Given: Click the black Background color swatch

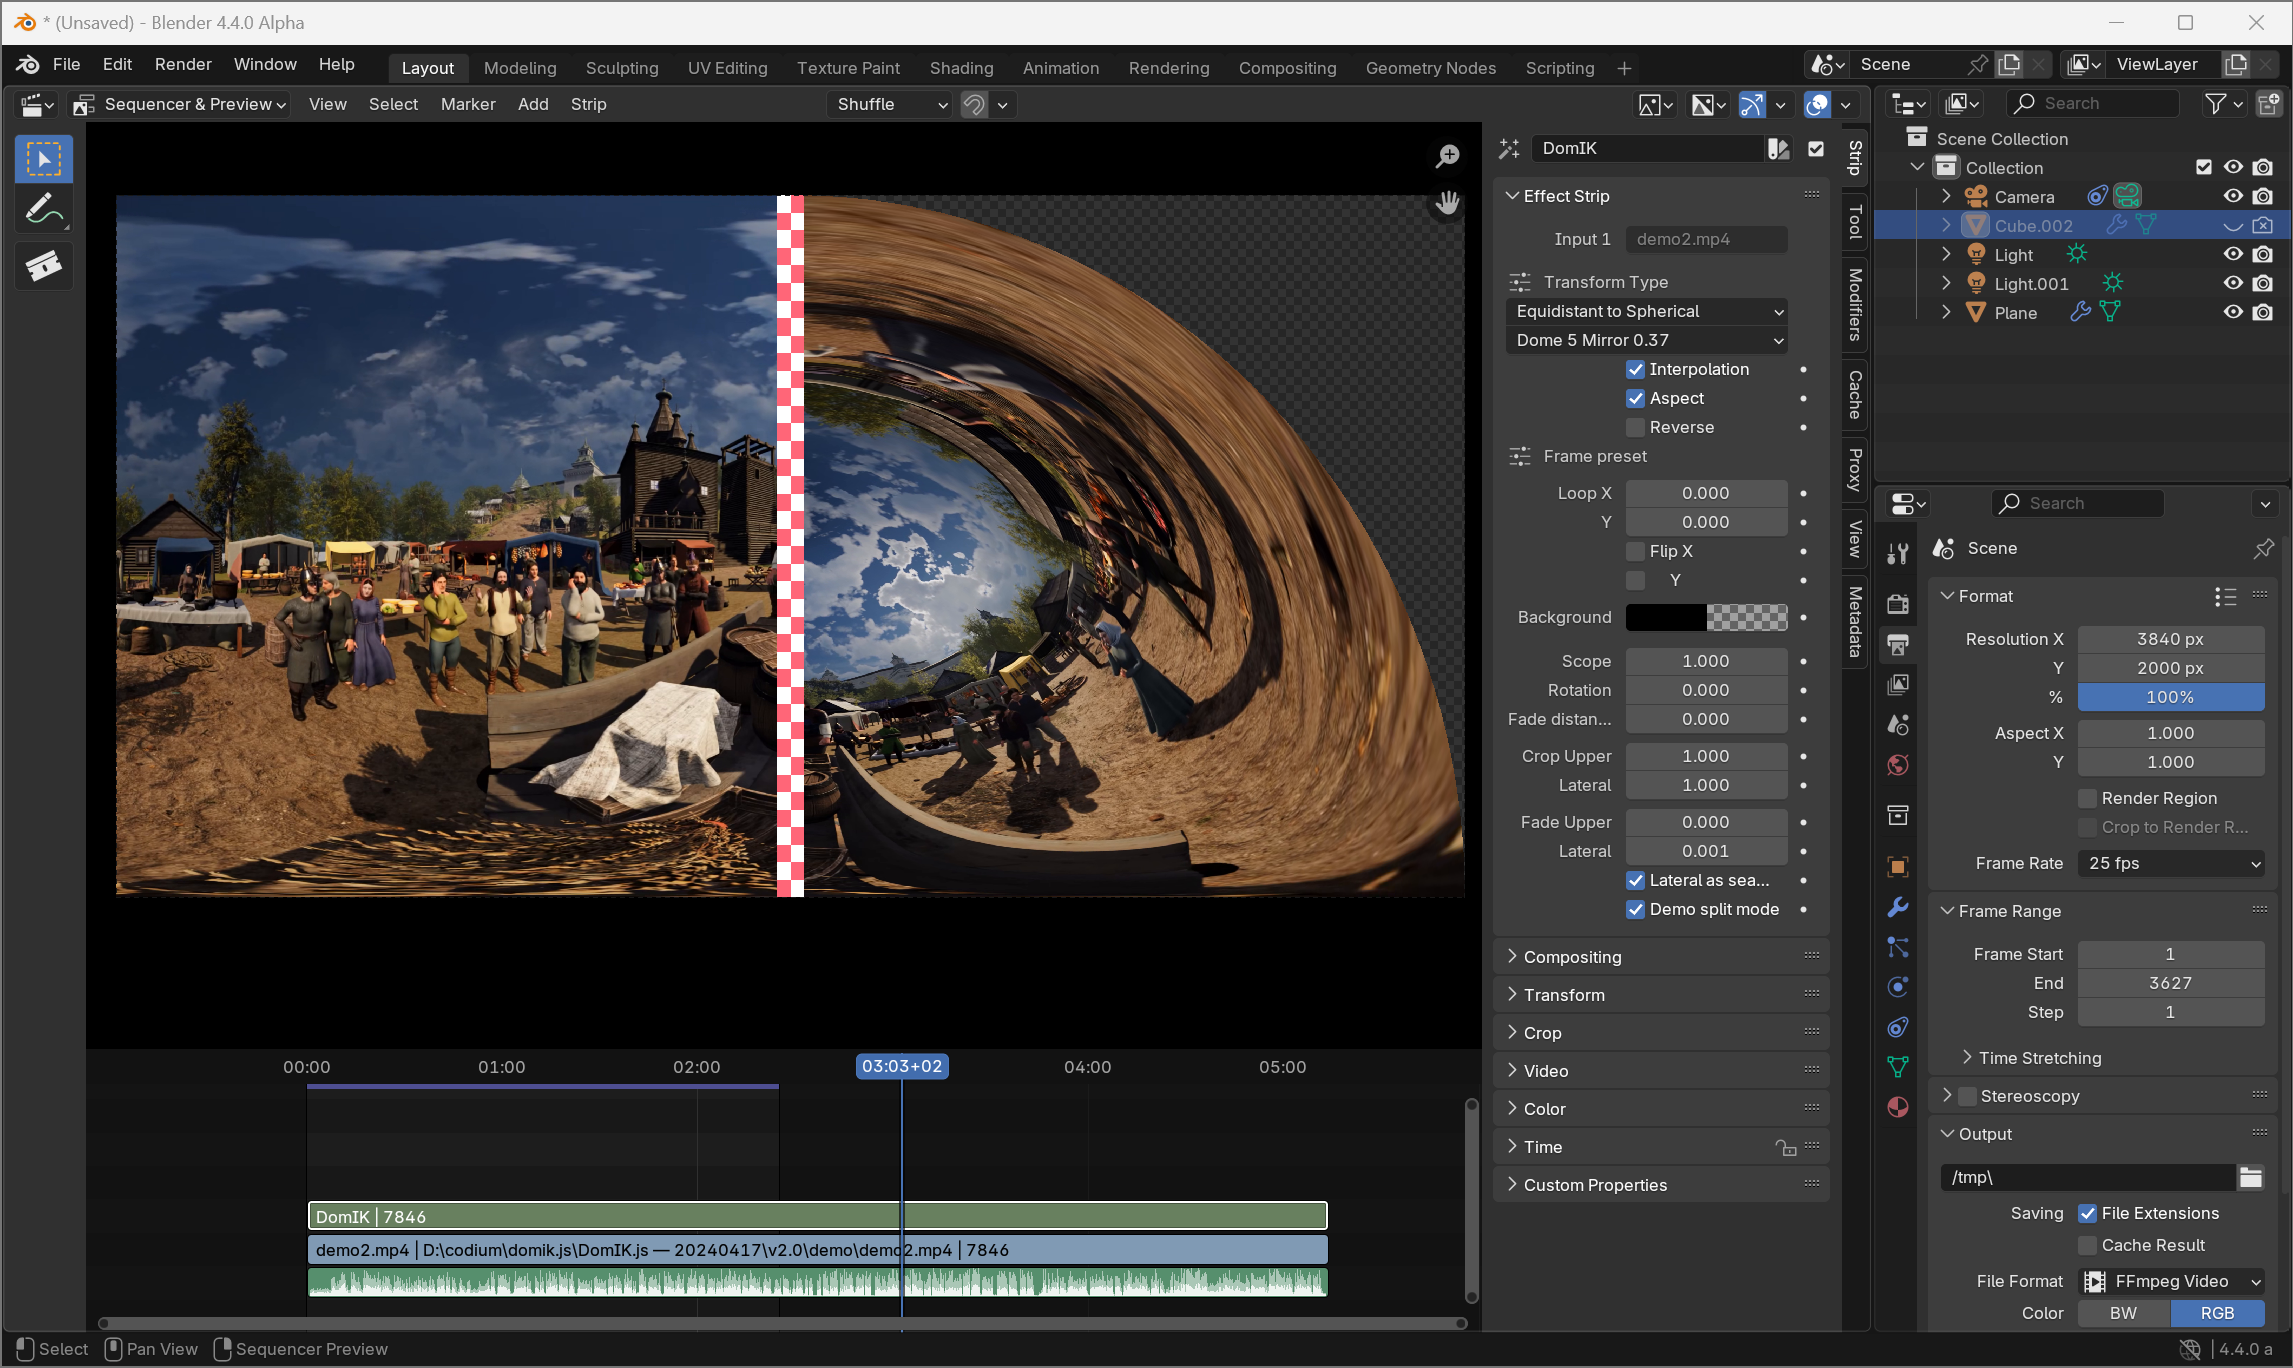Looking at the screenshot, I should 1666,617.
